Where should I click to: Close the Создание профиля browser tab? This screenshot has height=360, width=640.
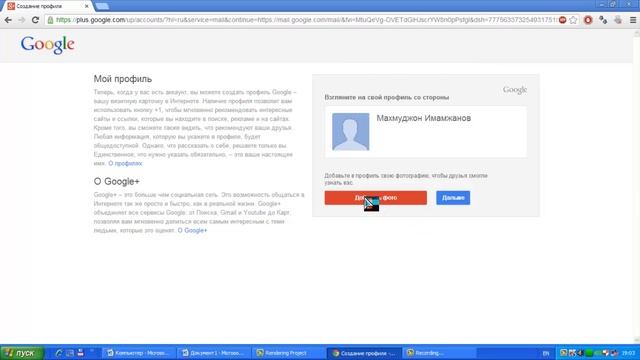pos(87,6)
